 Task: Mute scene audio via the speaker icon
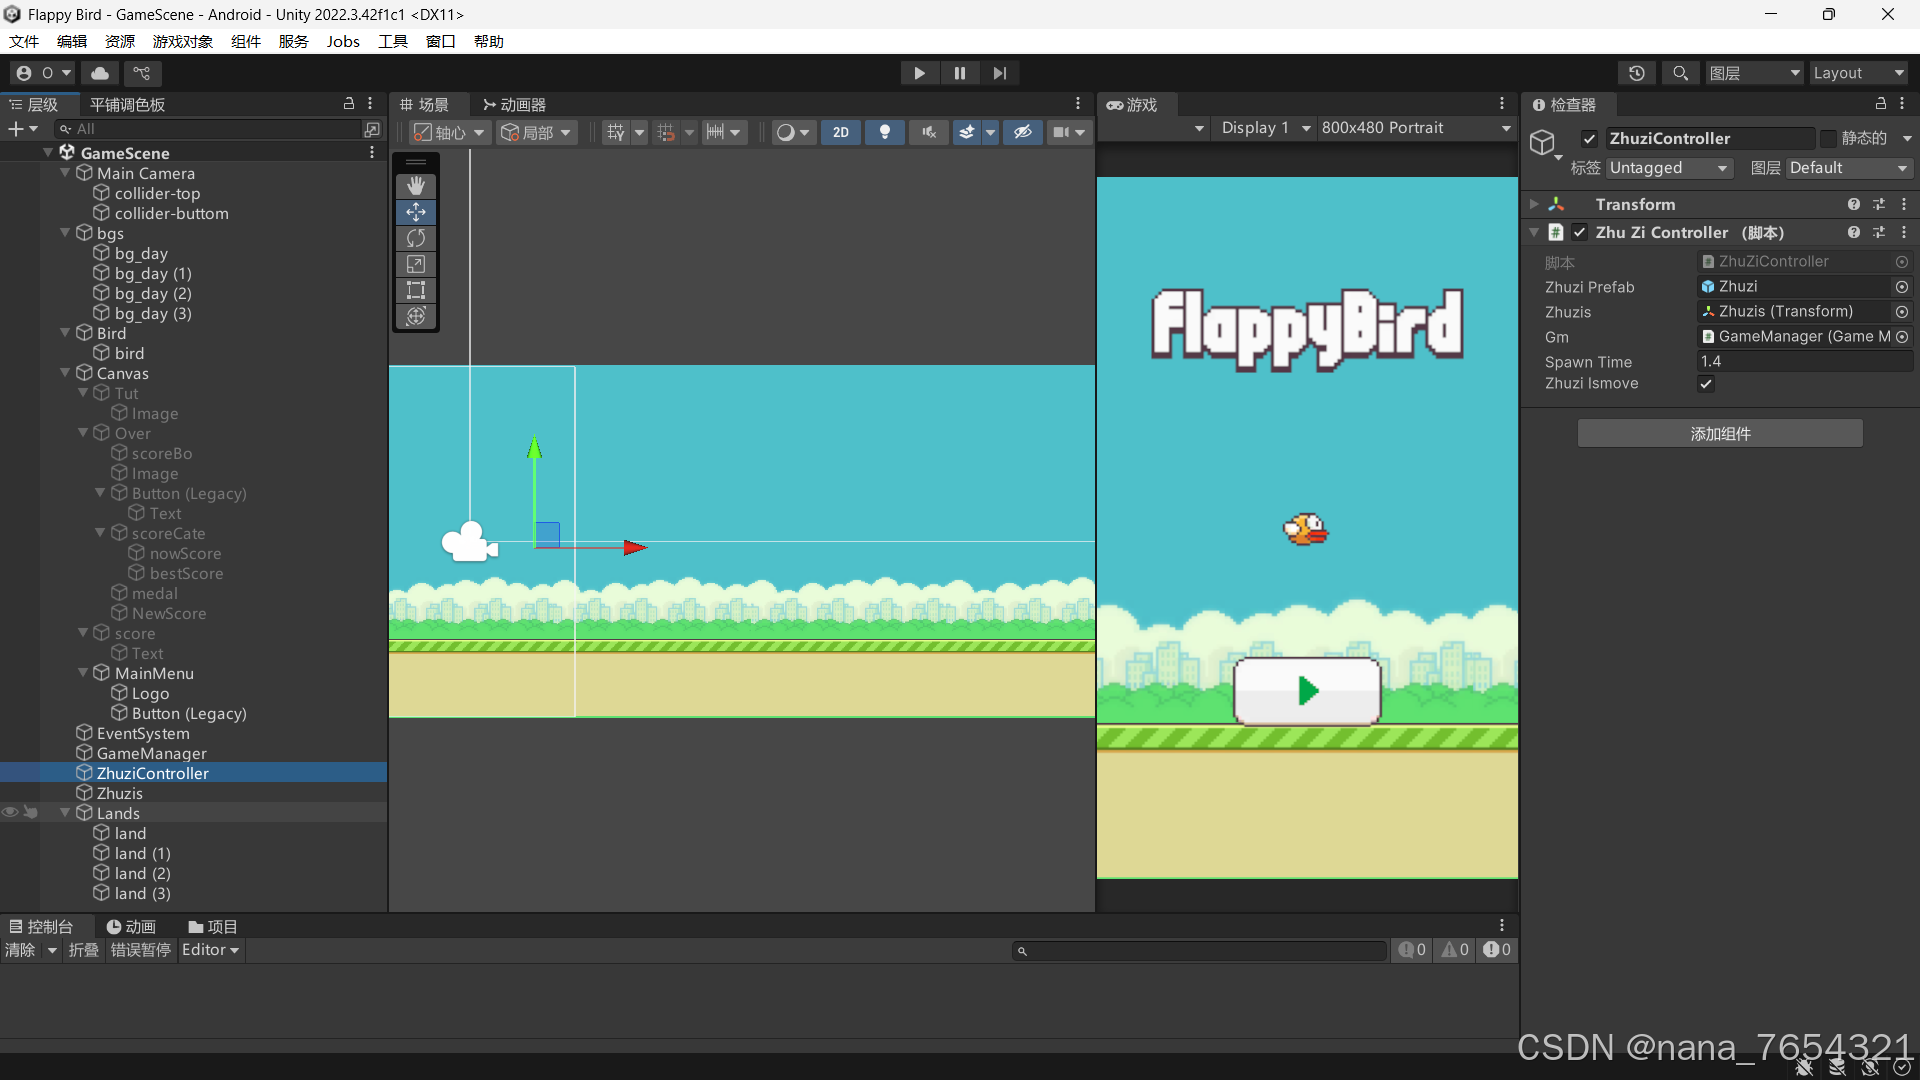927,132
